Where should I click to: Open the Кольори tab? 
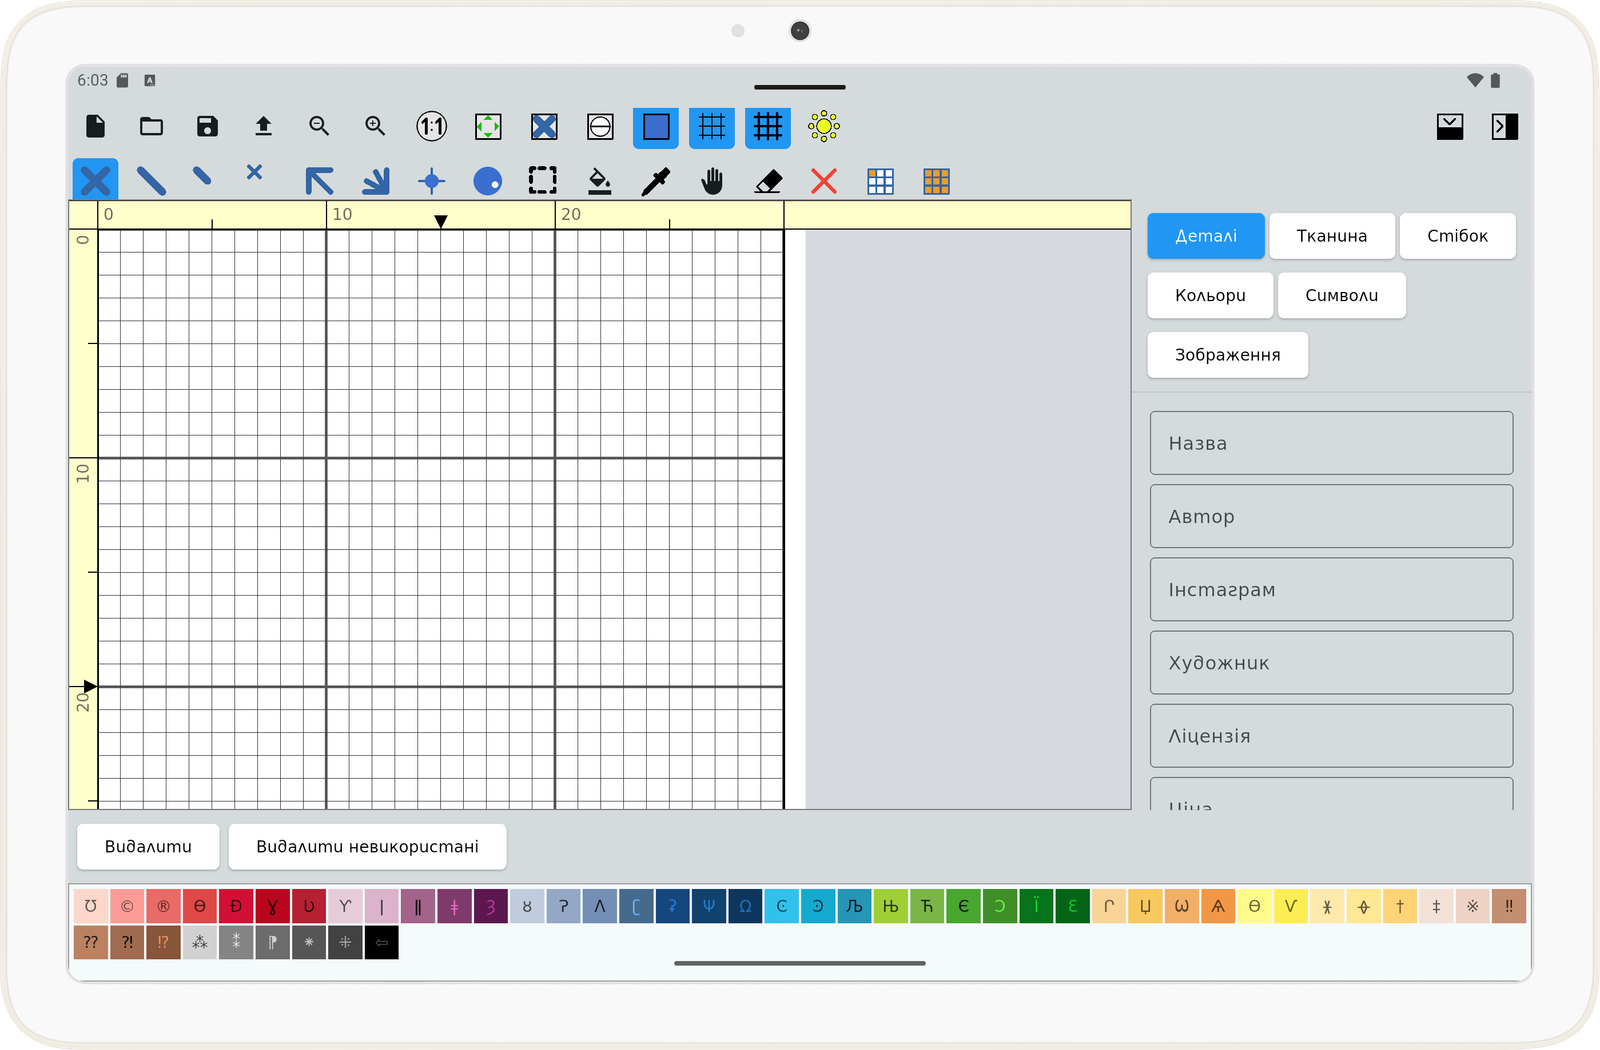(x=1211, y=295)
